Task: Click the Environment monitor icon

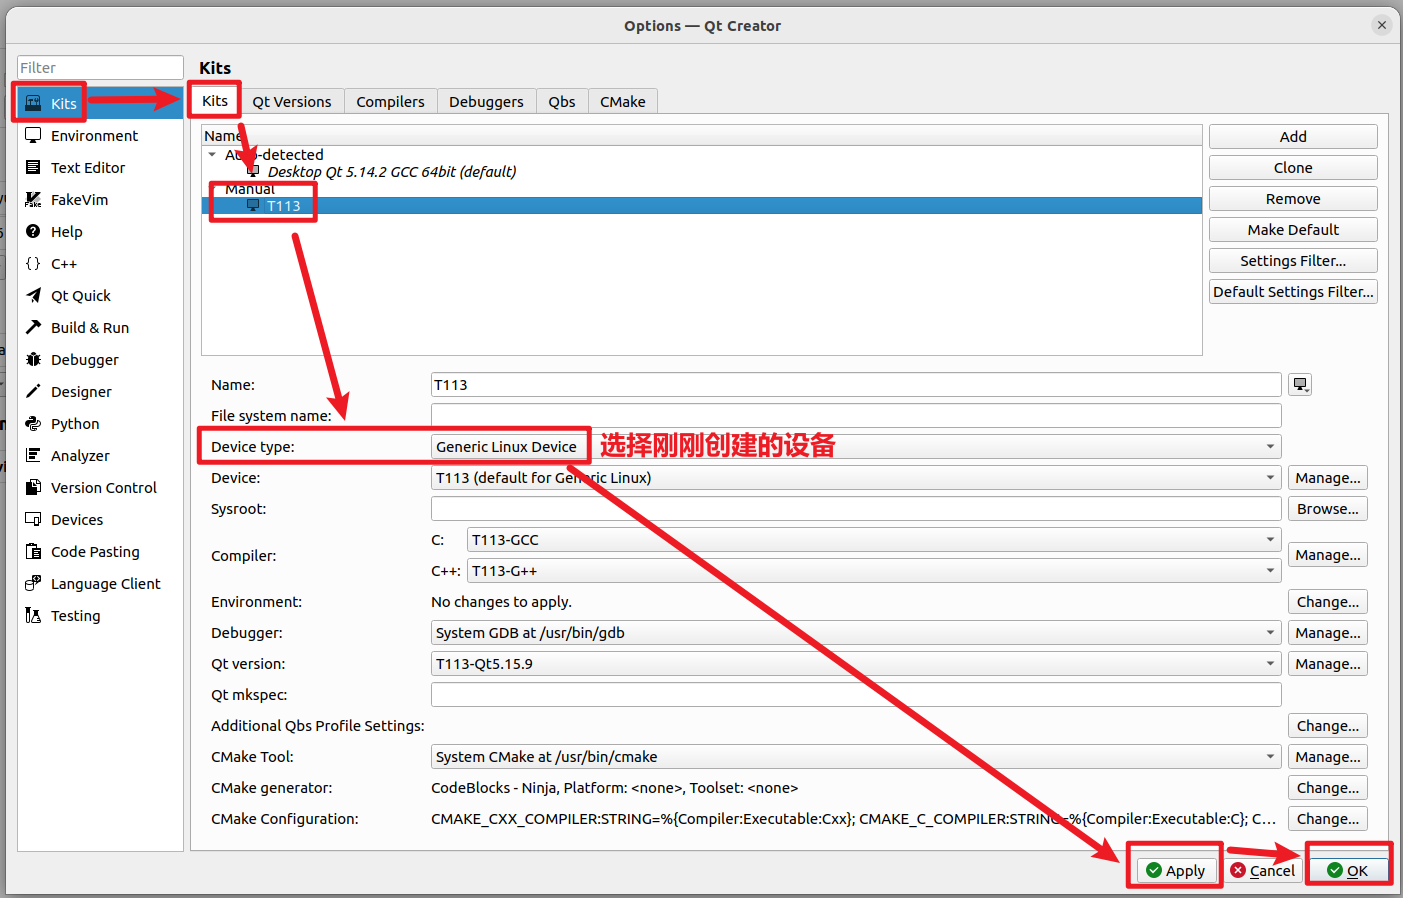Action: pos(33,135)
